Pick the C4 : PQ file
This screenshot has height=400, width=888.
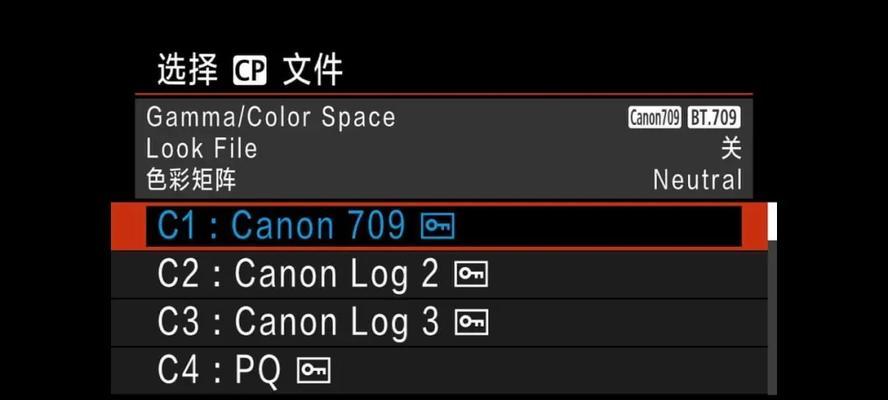[439, 371]
